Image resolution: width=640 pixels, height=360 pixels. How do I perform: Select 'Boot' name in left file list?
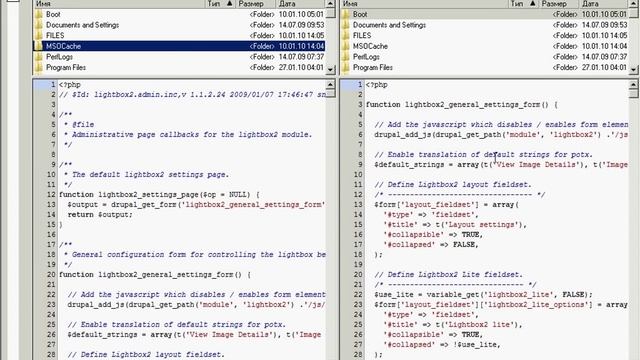click(x=53, y=14)
